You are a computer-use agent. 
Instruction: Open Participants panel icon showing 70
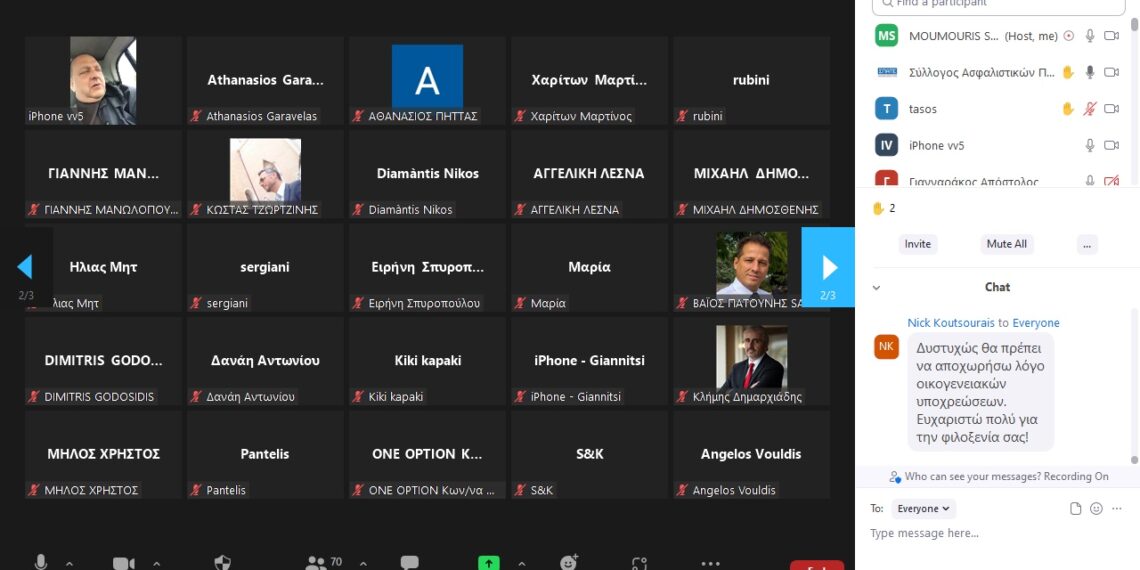[x=317, y=564]
